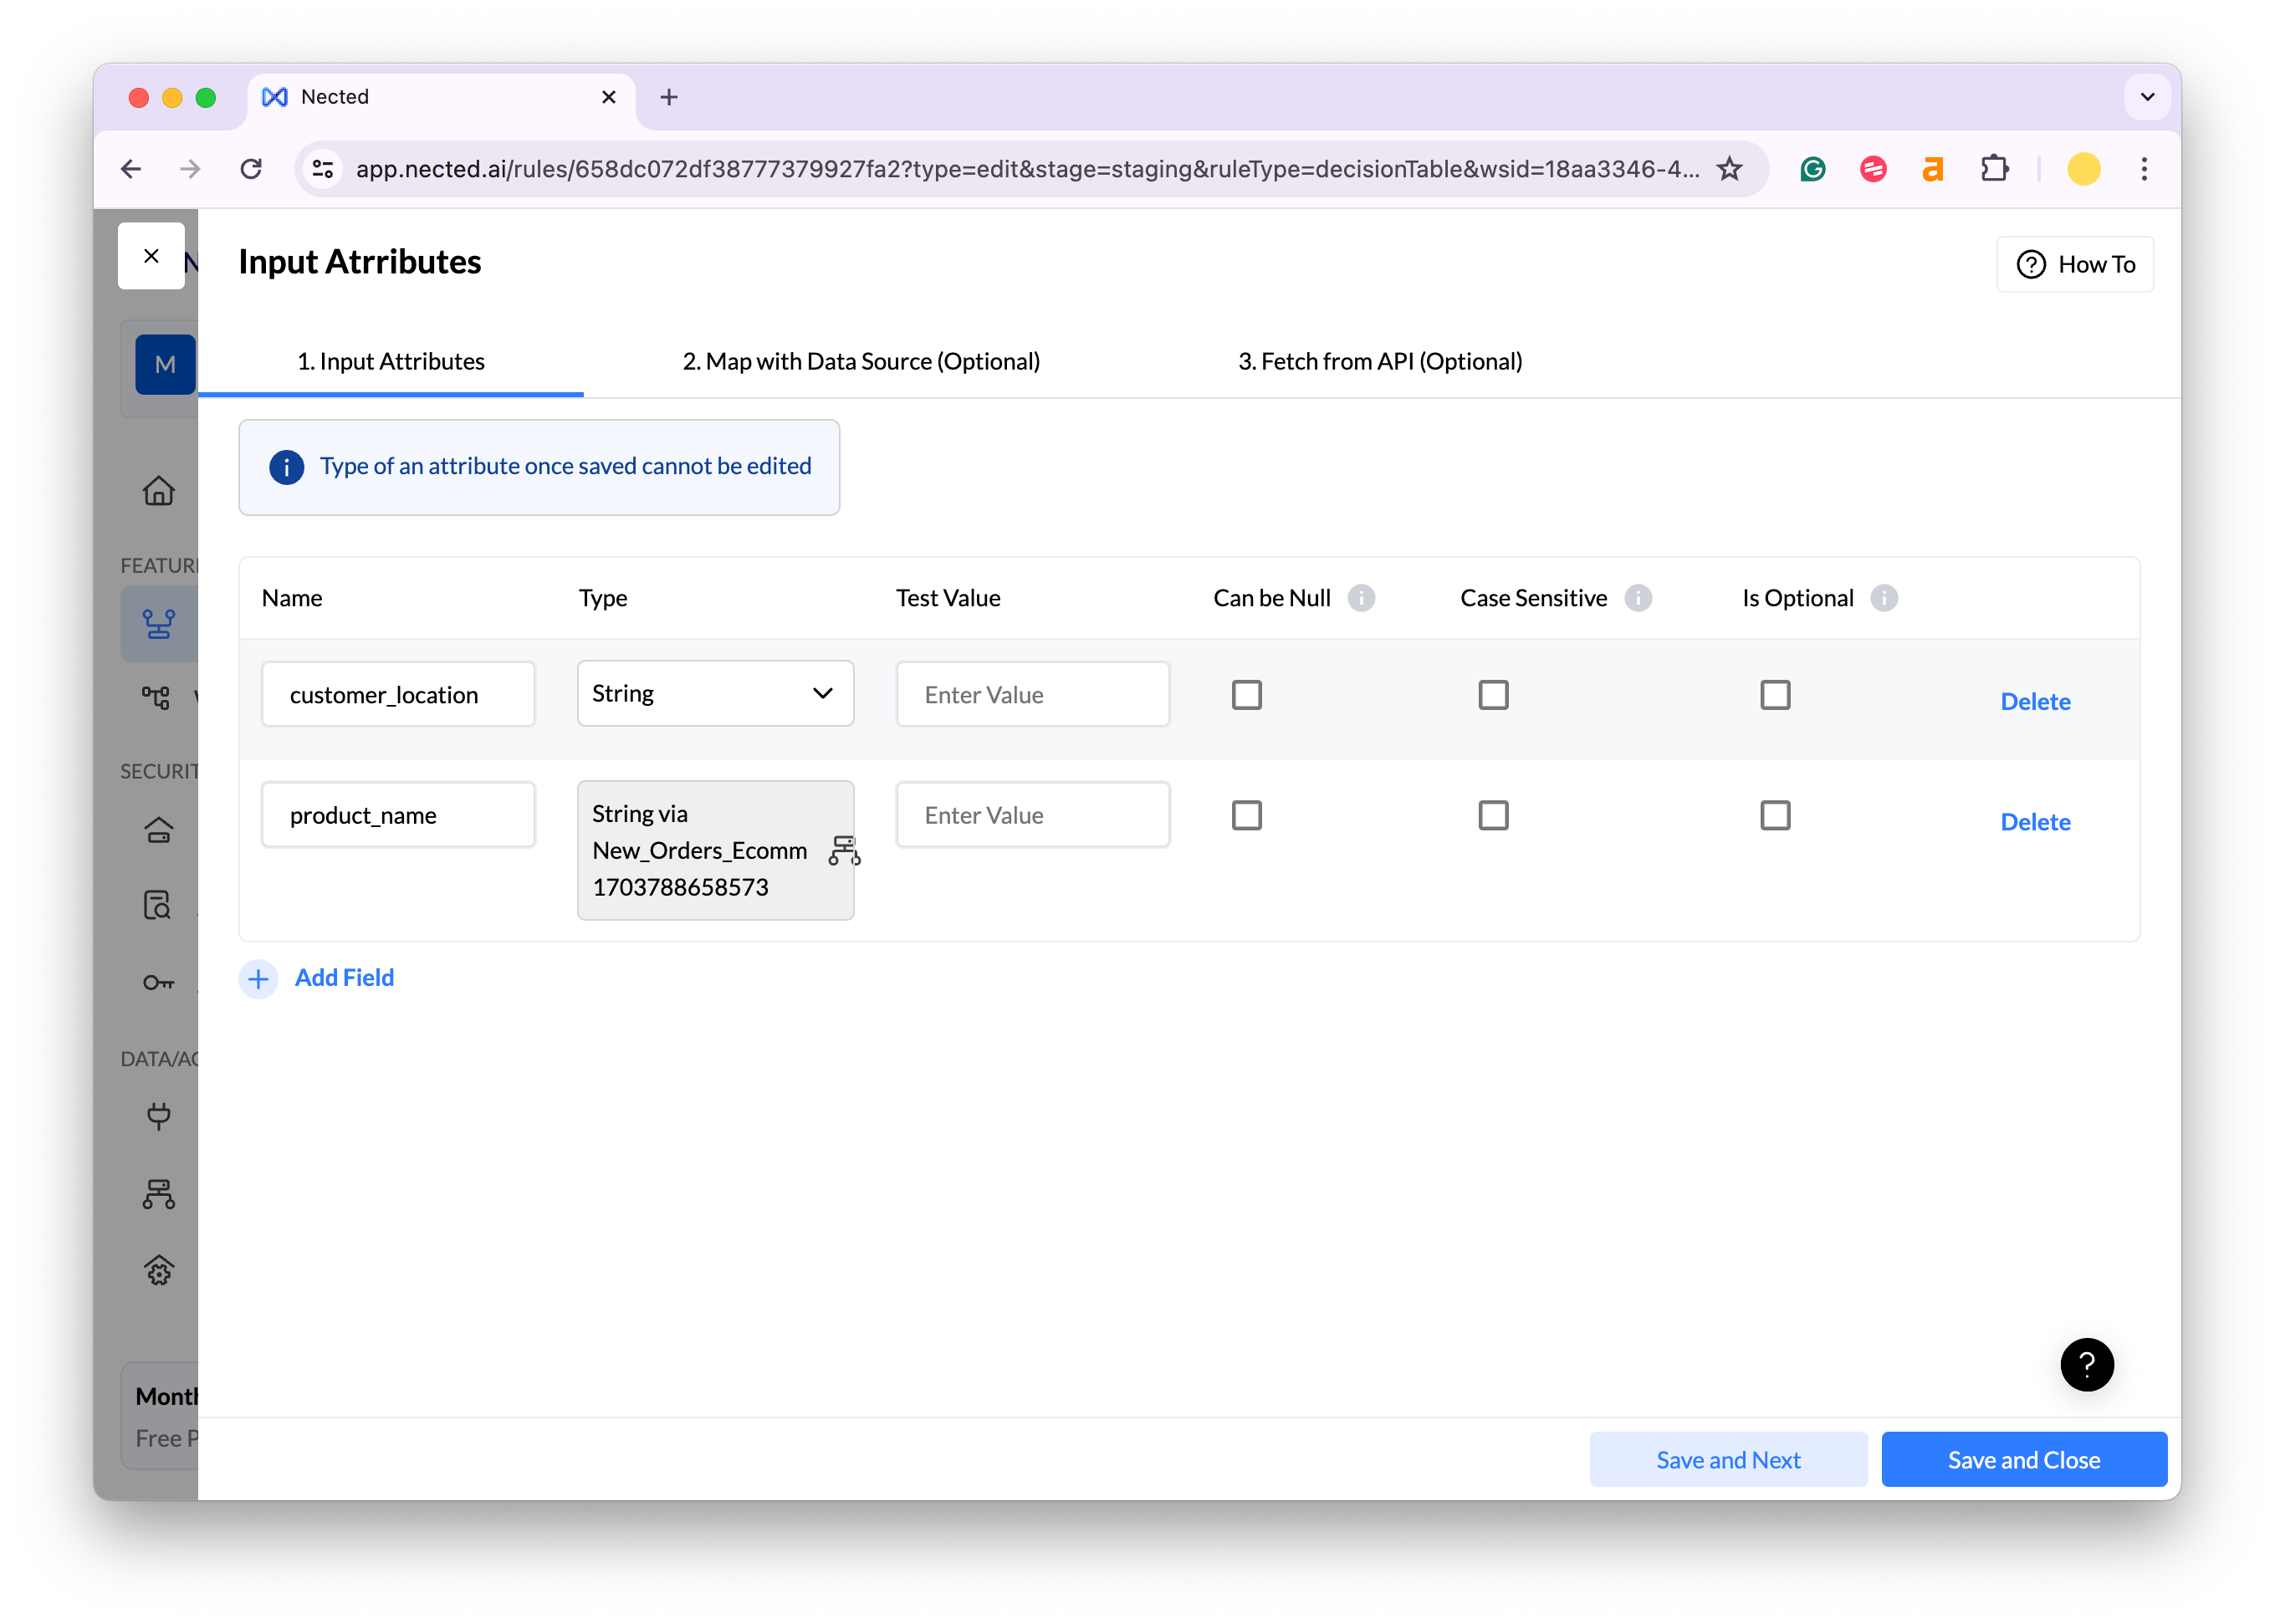Click the Grammarly extension icon
This screenshot has height=1624, width=2275.
1813,169
